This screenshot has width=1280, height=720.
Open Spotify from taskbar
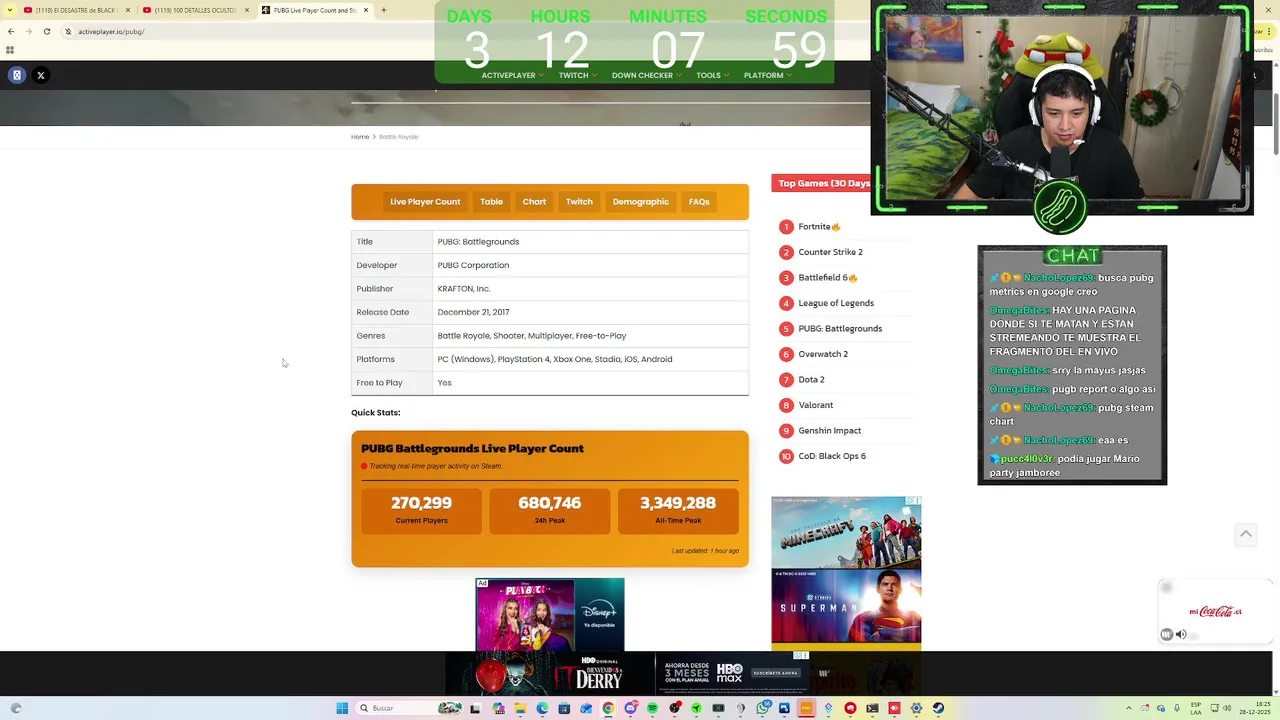652,708
